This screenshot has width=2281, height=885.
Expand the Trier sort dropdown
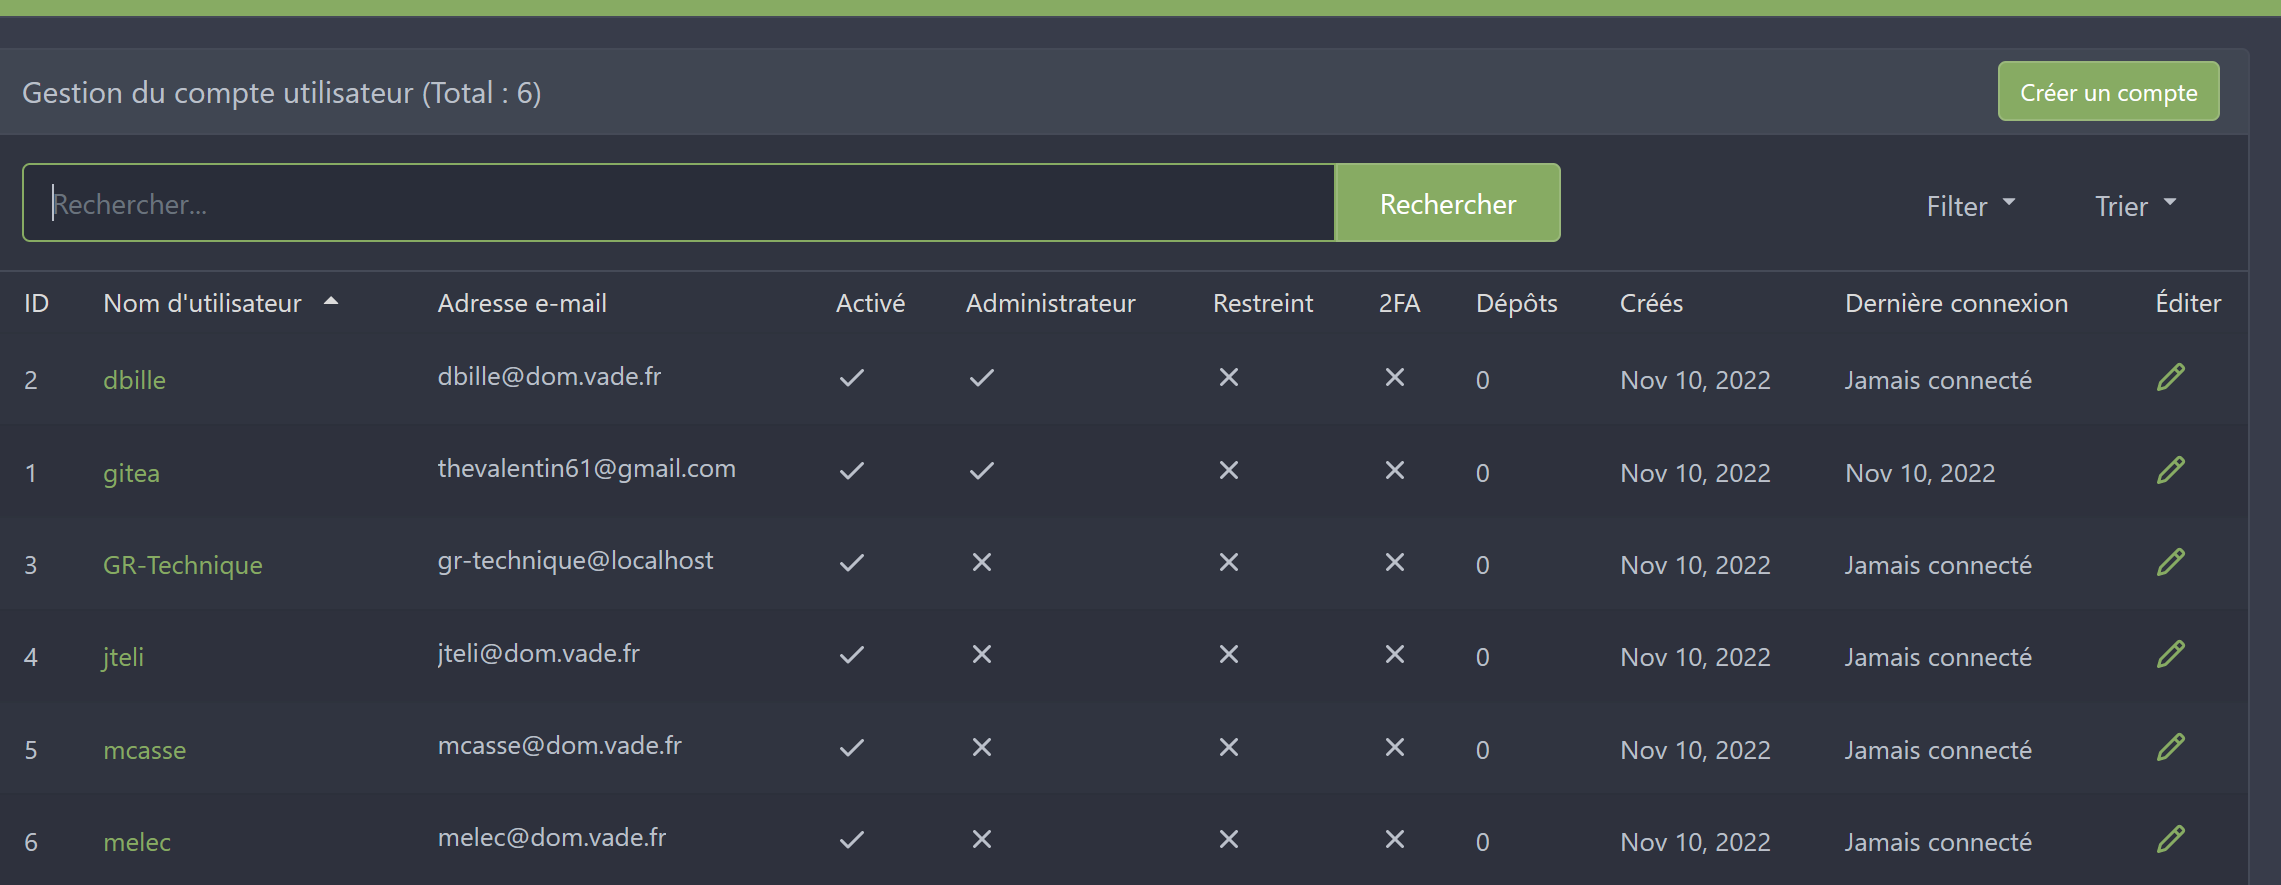(x=2135, y=206)
